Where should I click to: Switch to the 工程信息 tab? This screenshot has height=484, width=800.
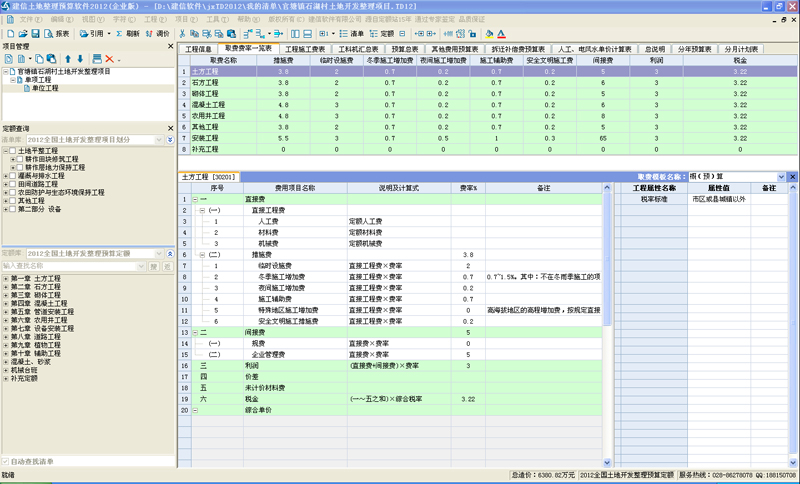pyautogui.click(x=199, y=48)
